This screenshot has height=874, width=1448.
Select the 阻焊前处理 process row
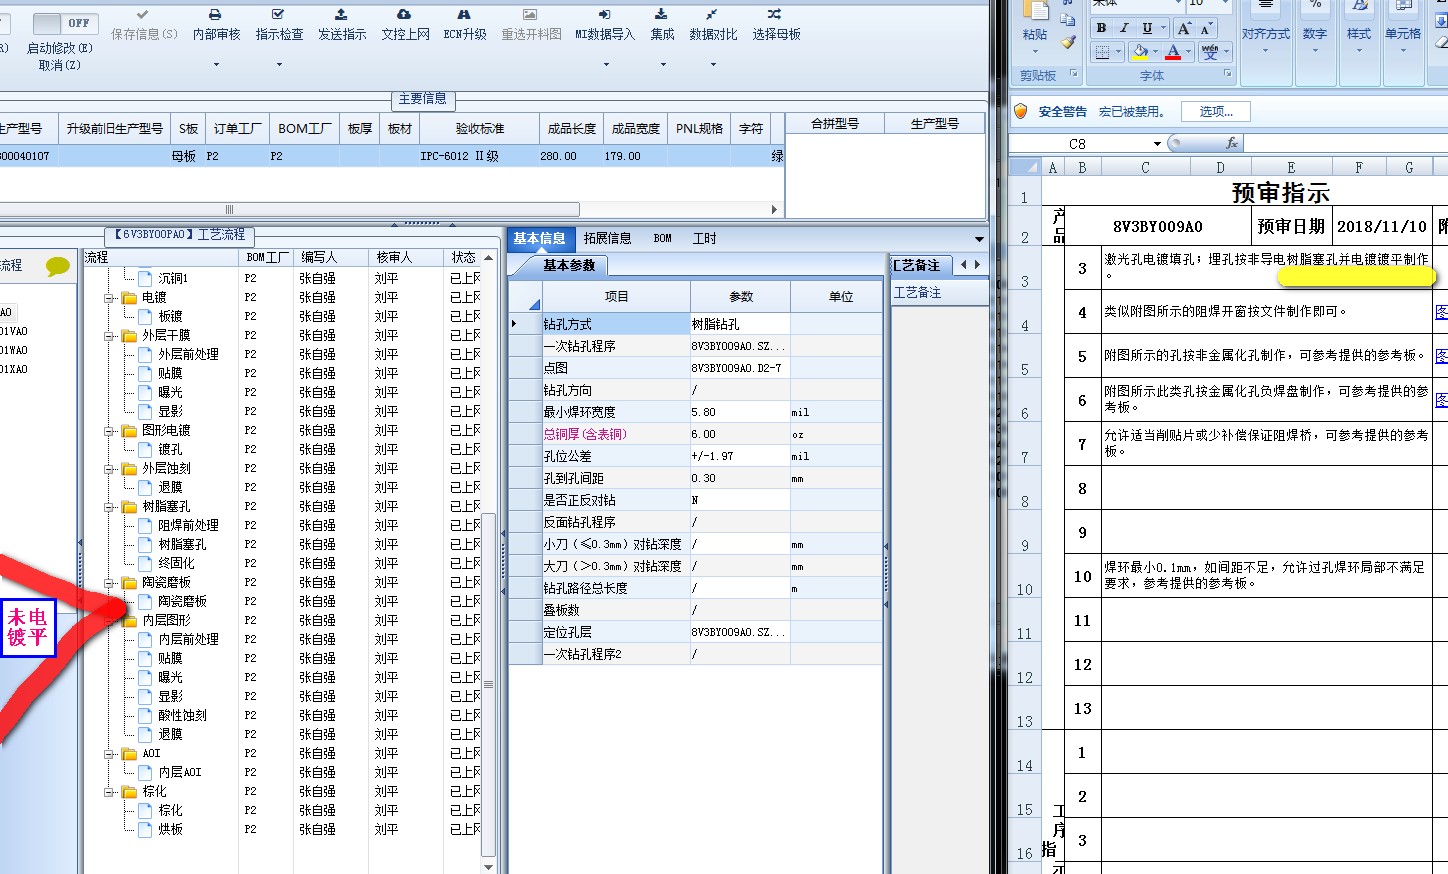coord(188,525)
